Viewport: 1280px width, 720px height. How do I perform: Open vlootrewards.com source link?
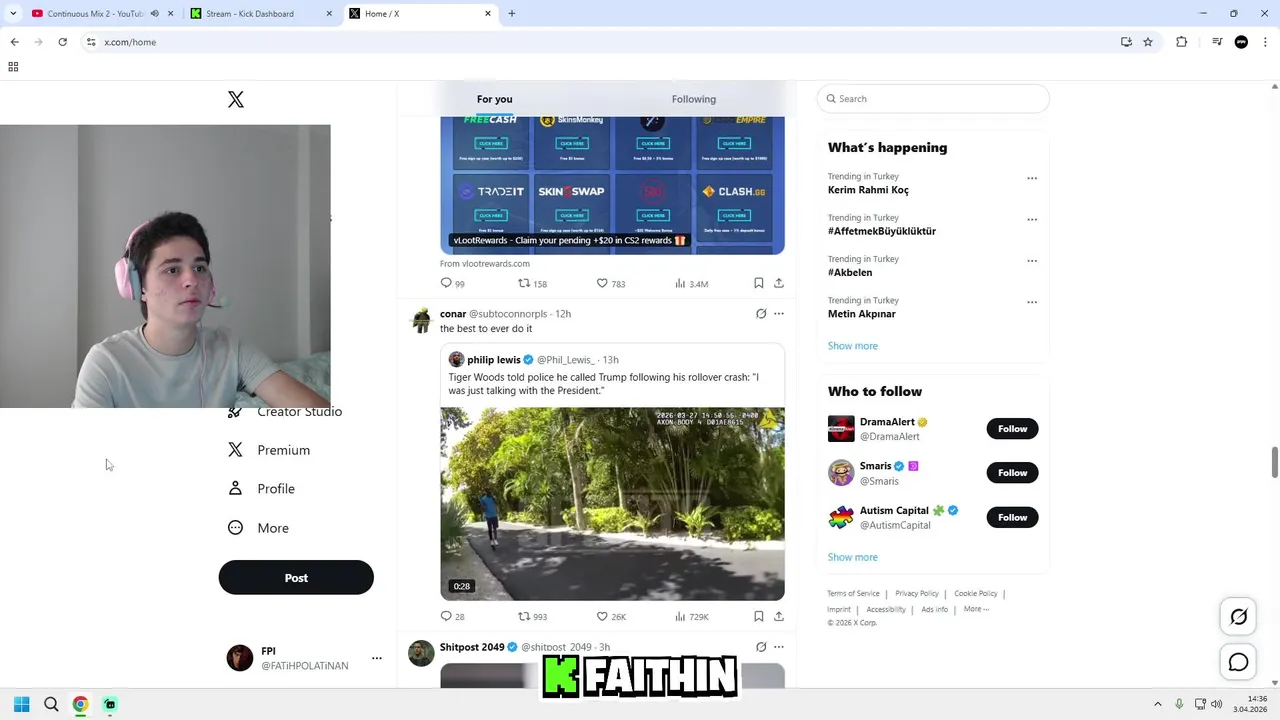(x=485, y=264)
